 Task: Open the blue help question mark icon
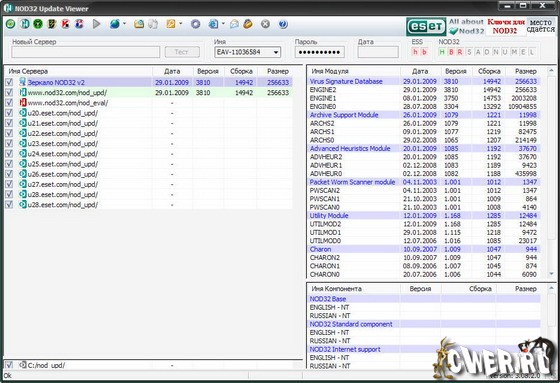(x=283, y=24)
